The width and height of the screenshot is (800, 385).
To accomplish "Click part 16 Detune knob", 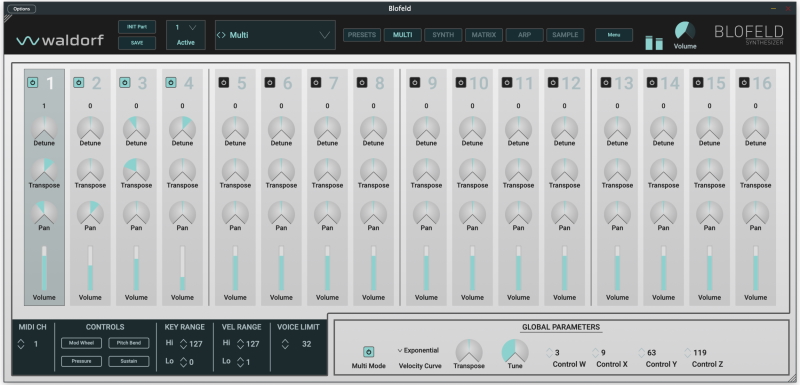I will point(756,129).
